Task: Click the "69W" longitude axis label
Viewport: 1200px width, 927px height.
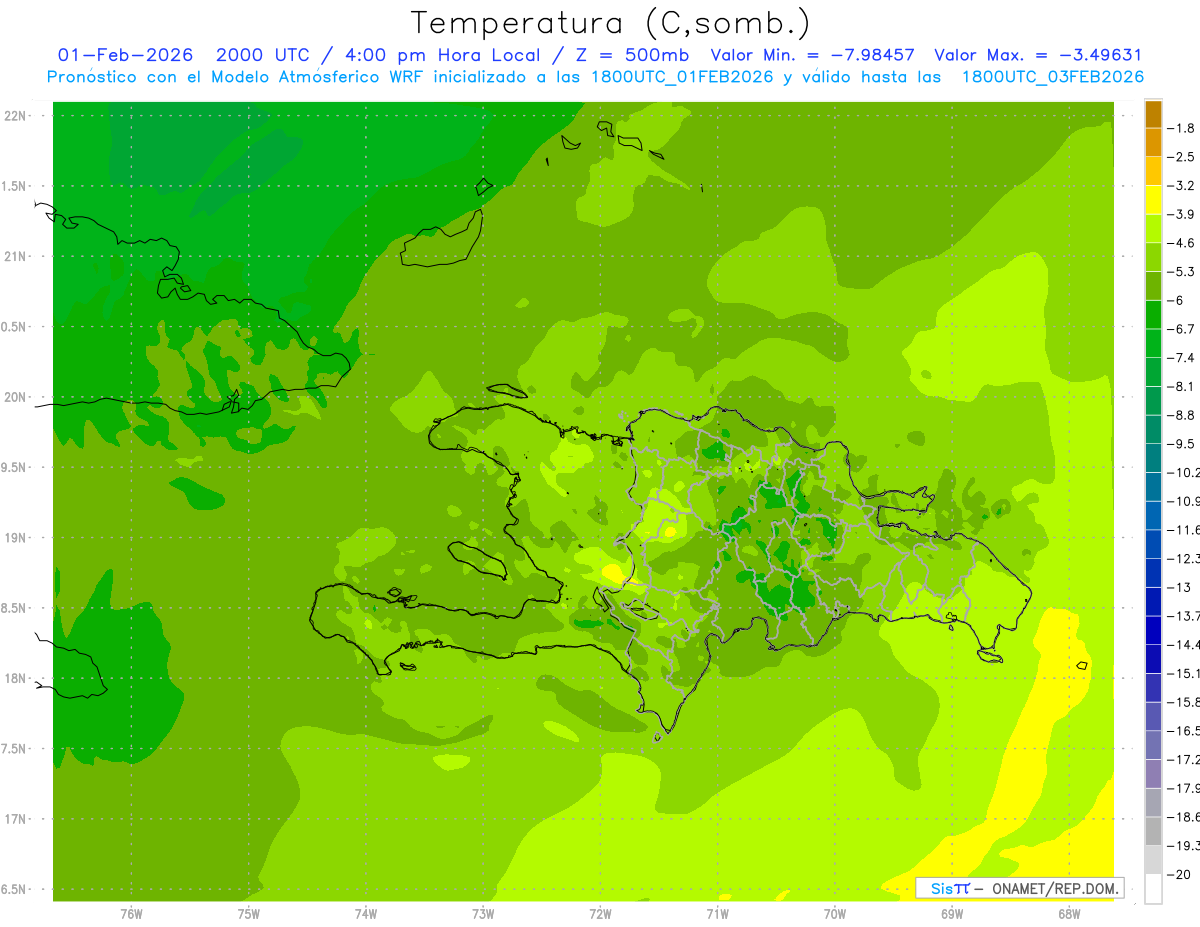Action: pyautogui.click(x=952, y=914)
